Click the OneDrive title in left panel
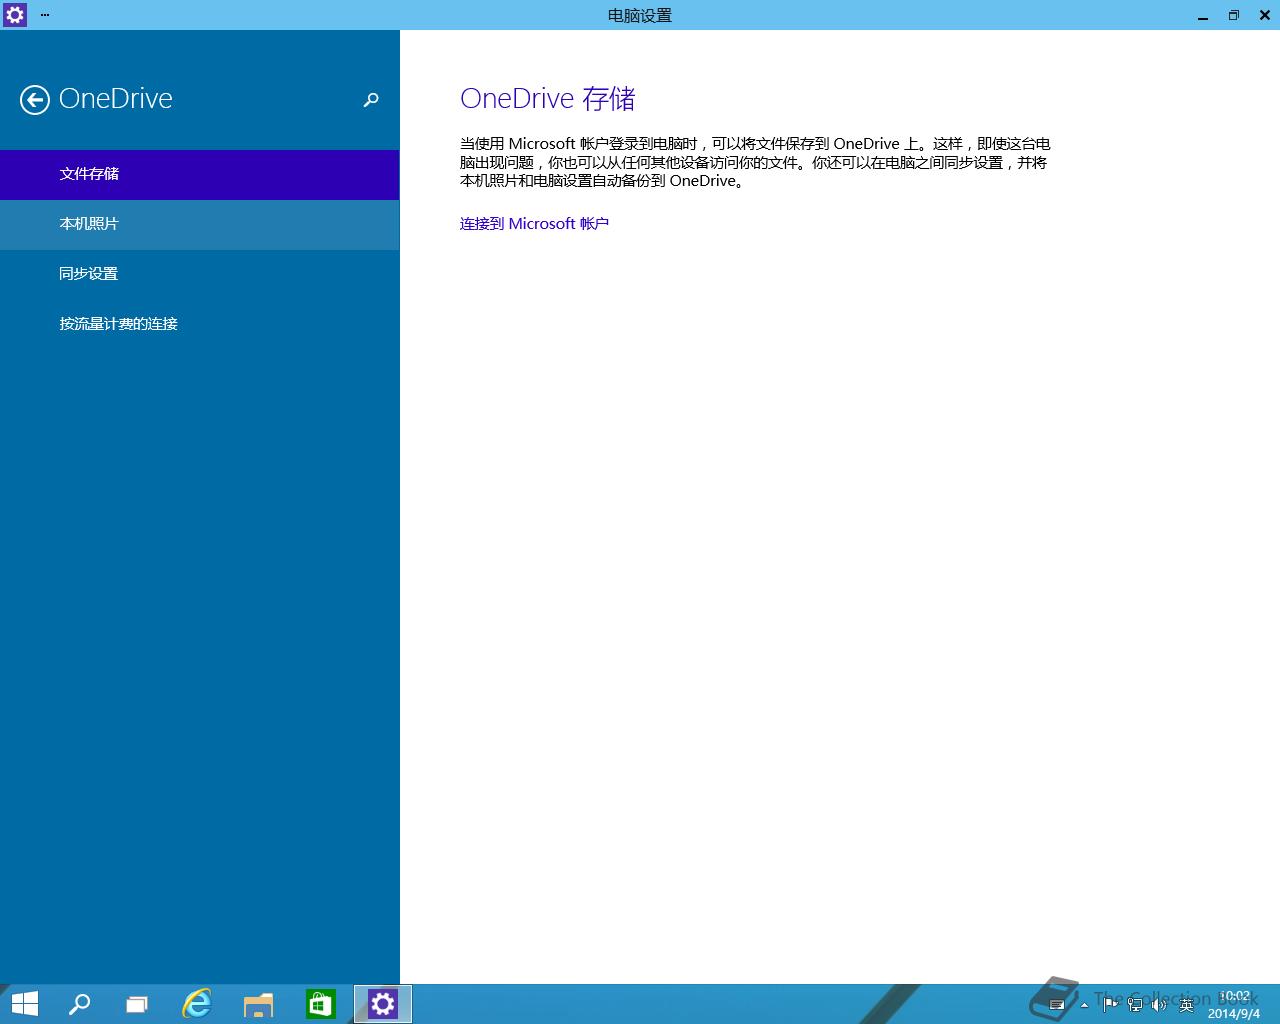Image resolution: width=1280 pixels, height=1024 pixels. pos(116,99)
